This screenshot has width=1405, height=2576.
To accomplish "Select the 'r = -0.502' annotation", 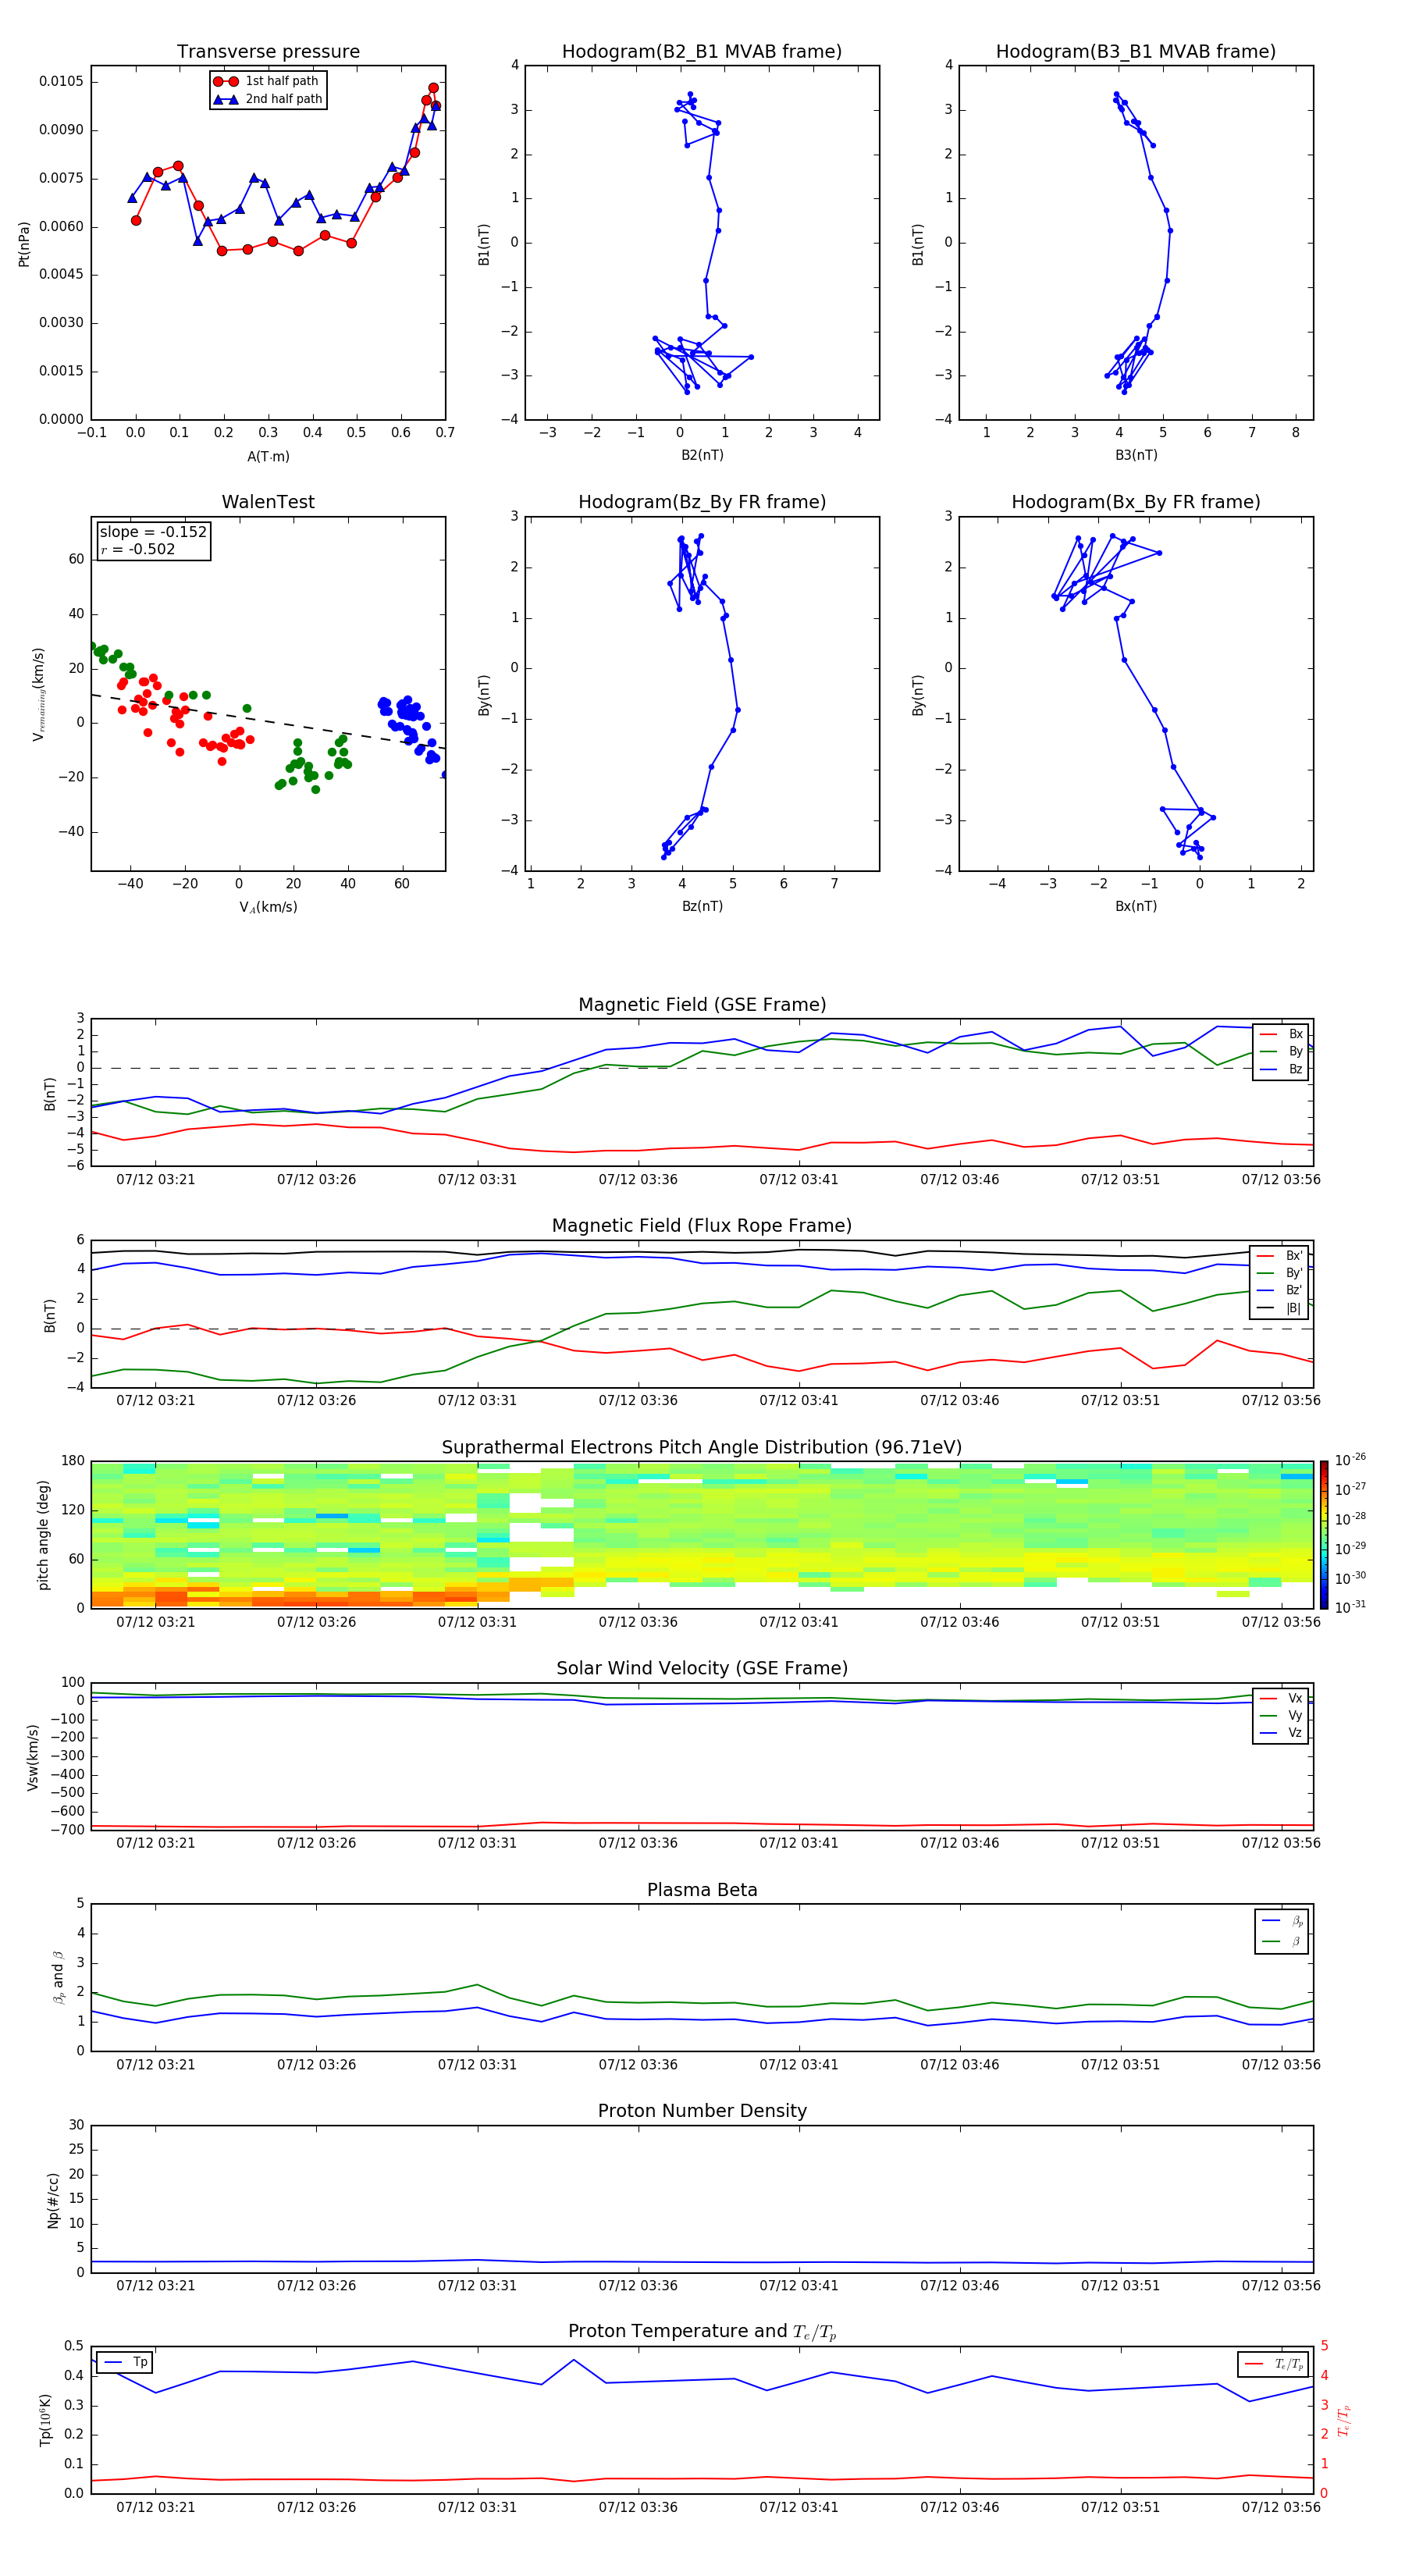I will click(138, 549).
